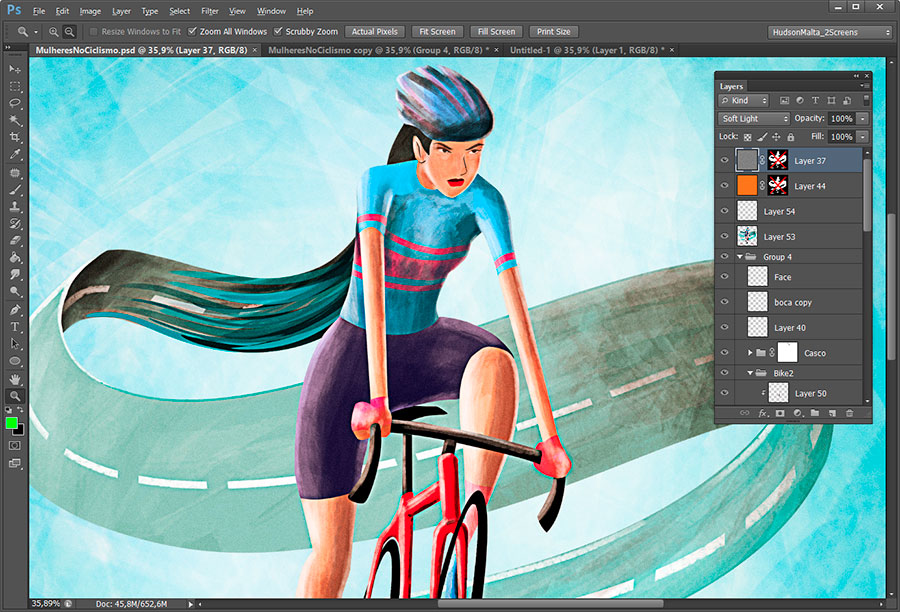The height and width of the screenshot is (612, 900).
Task: Open the Image menu
Action: click(90, 11)
